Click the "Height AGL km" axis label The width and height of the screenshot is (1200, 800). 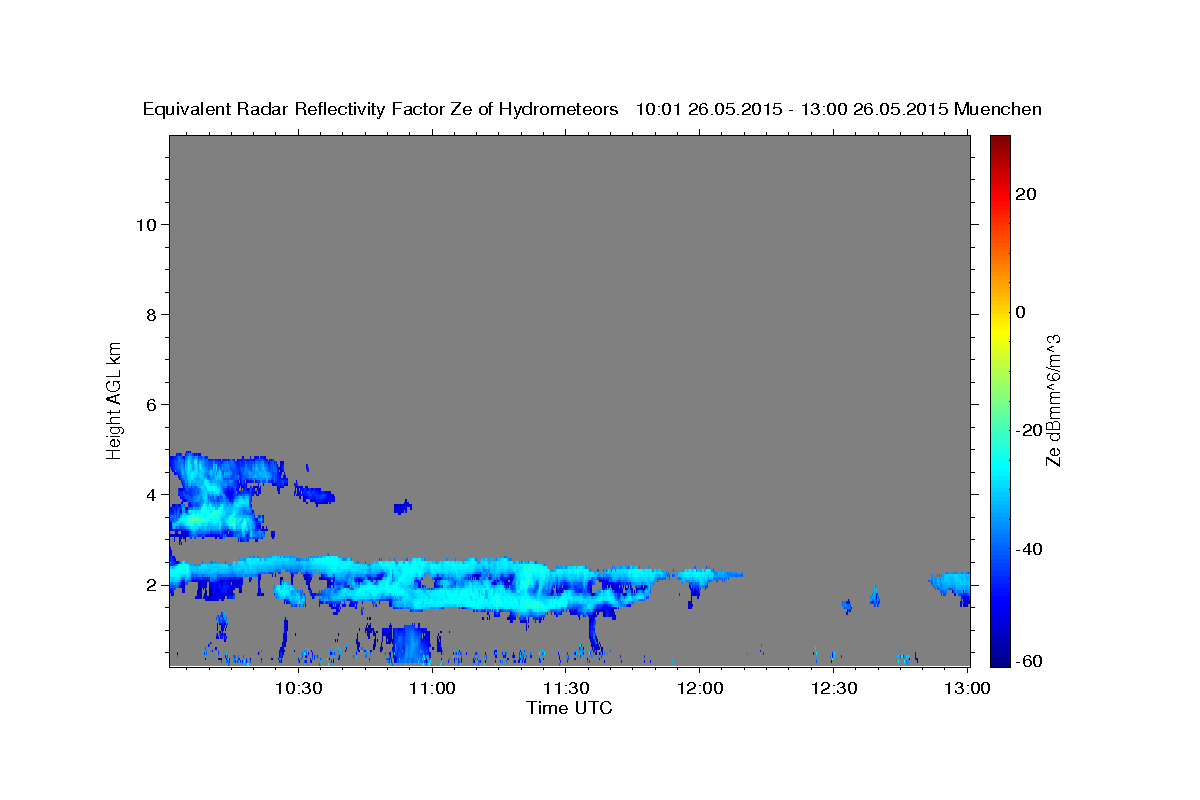(x=115, y=399)
